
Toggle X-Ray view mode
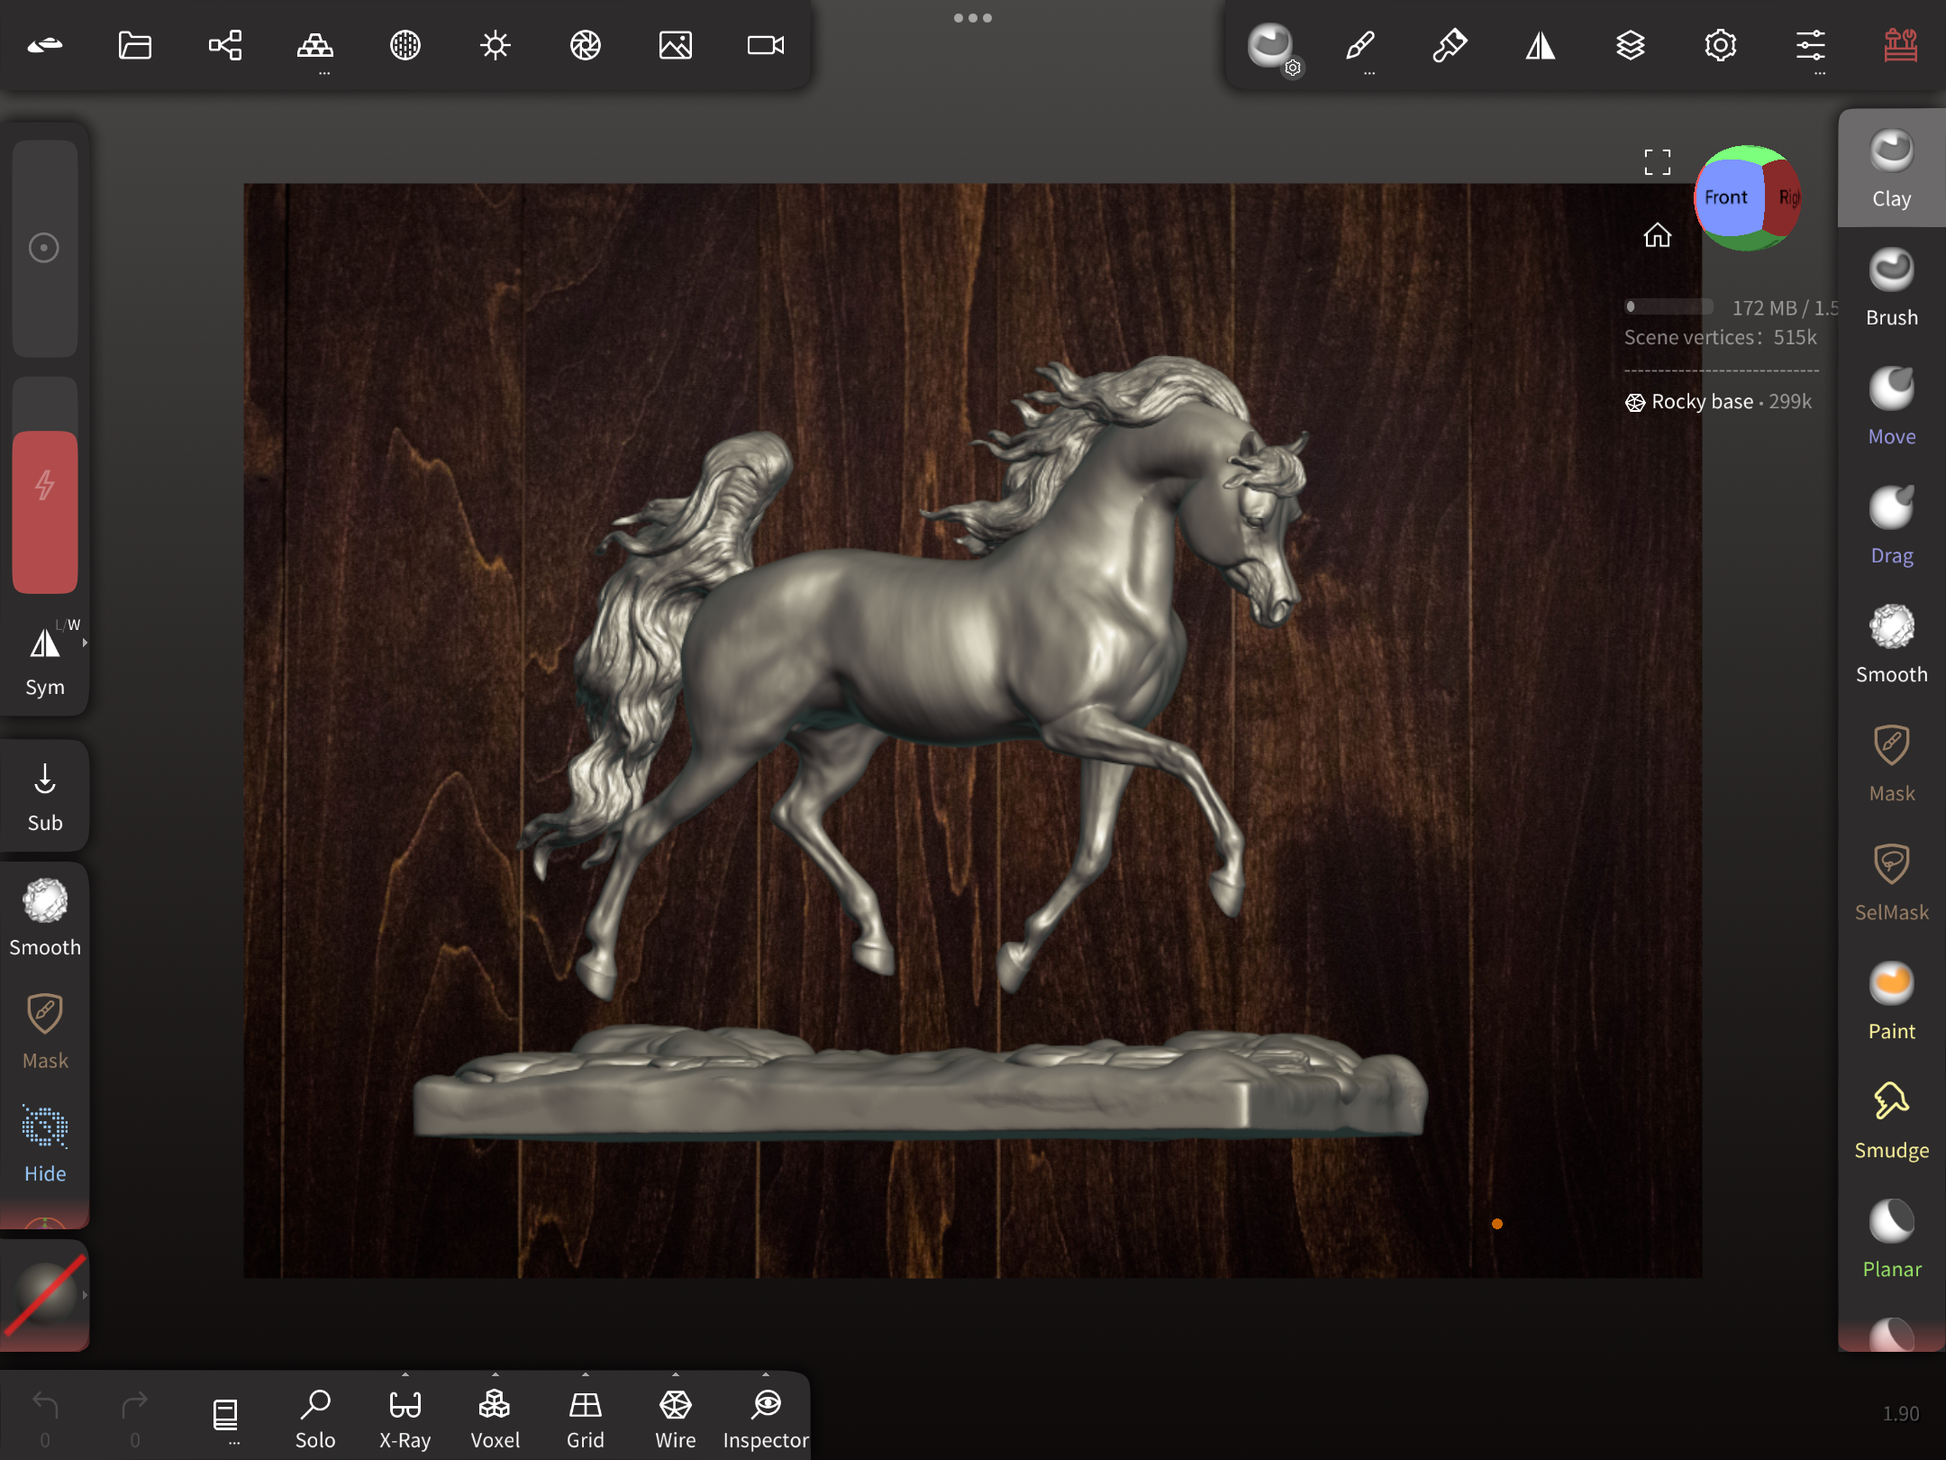click(x=405, y=1417)
